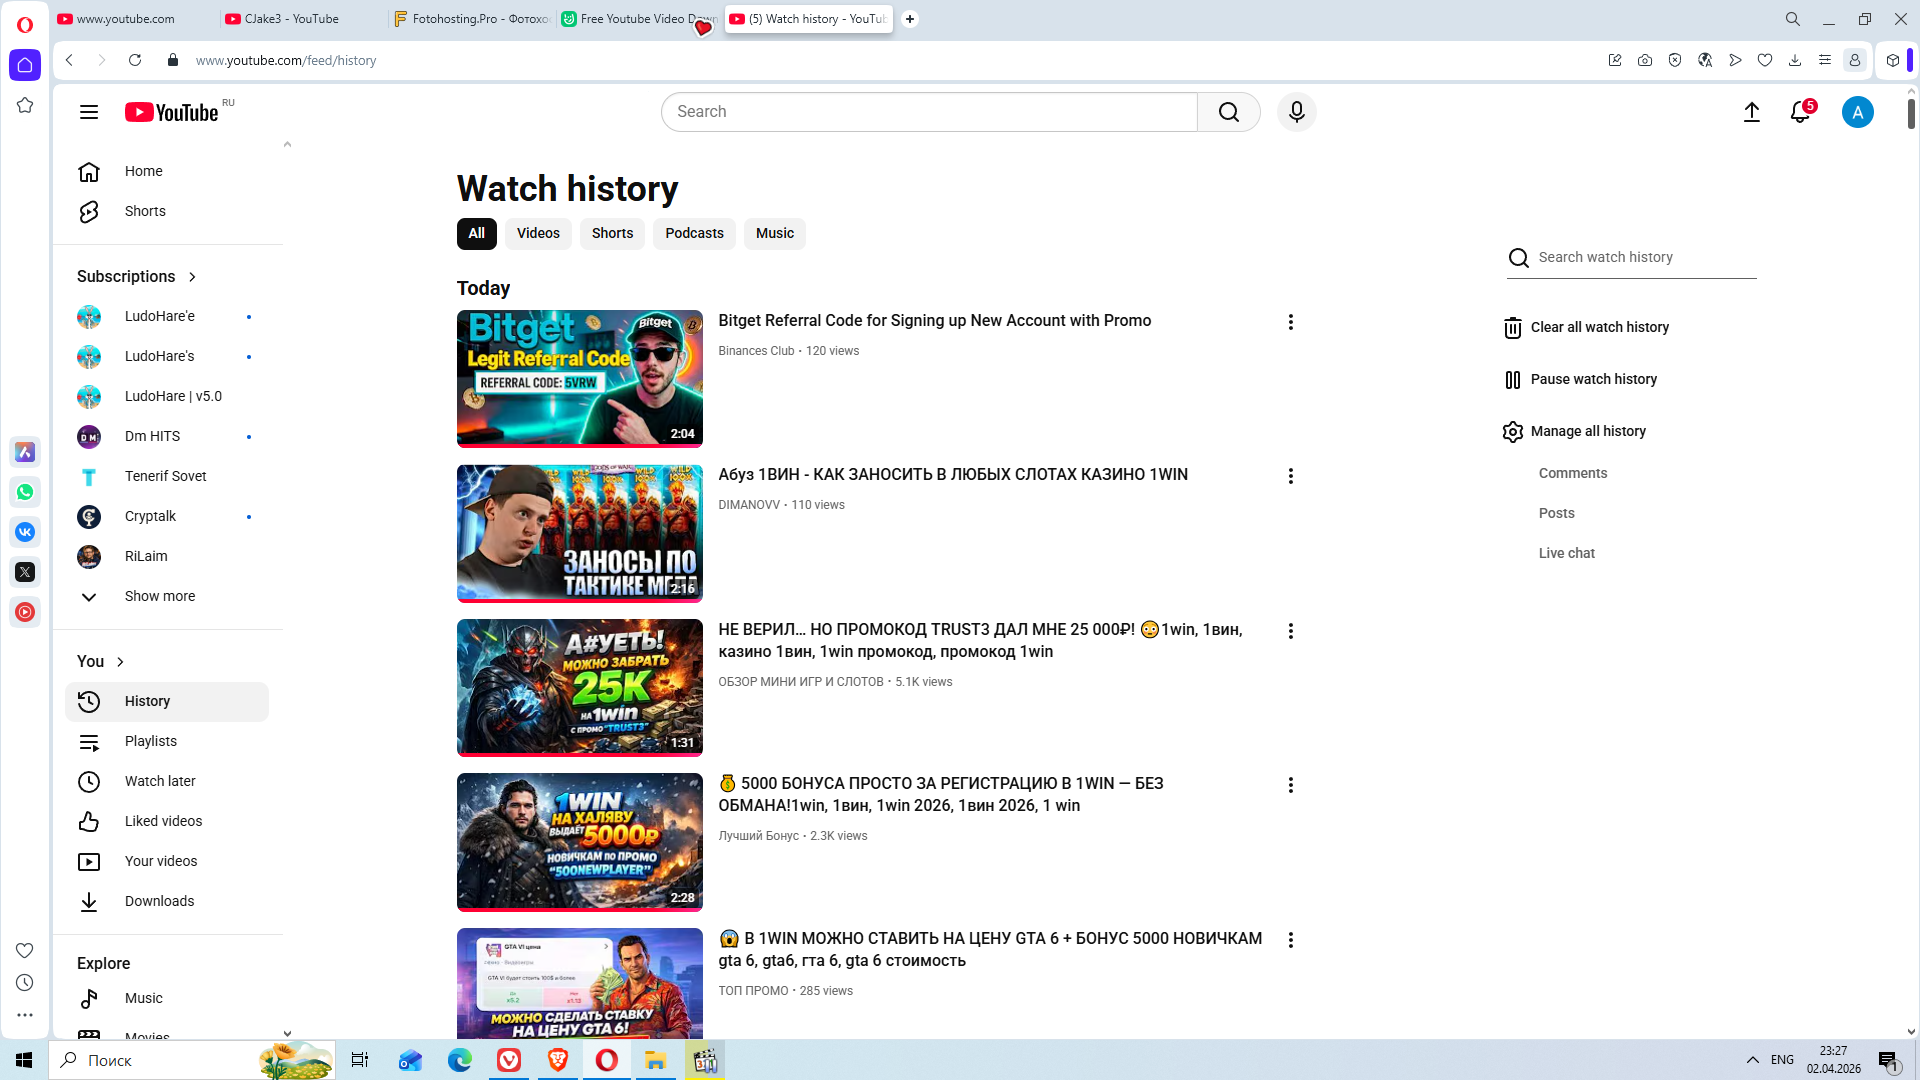
Task: Open the hamburger guide menu
Action: [89, 112]
